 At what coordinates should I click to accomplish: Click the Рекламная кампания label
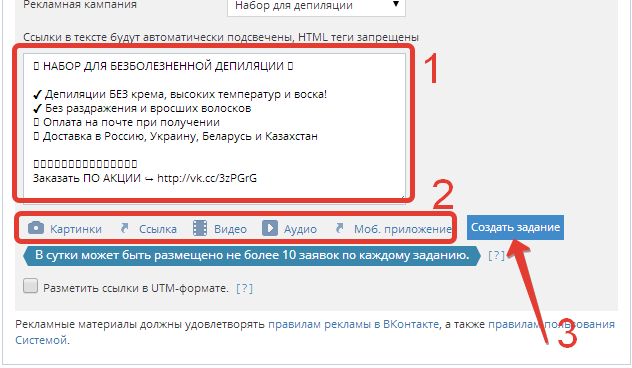click(x=80, y=5)
